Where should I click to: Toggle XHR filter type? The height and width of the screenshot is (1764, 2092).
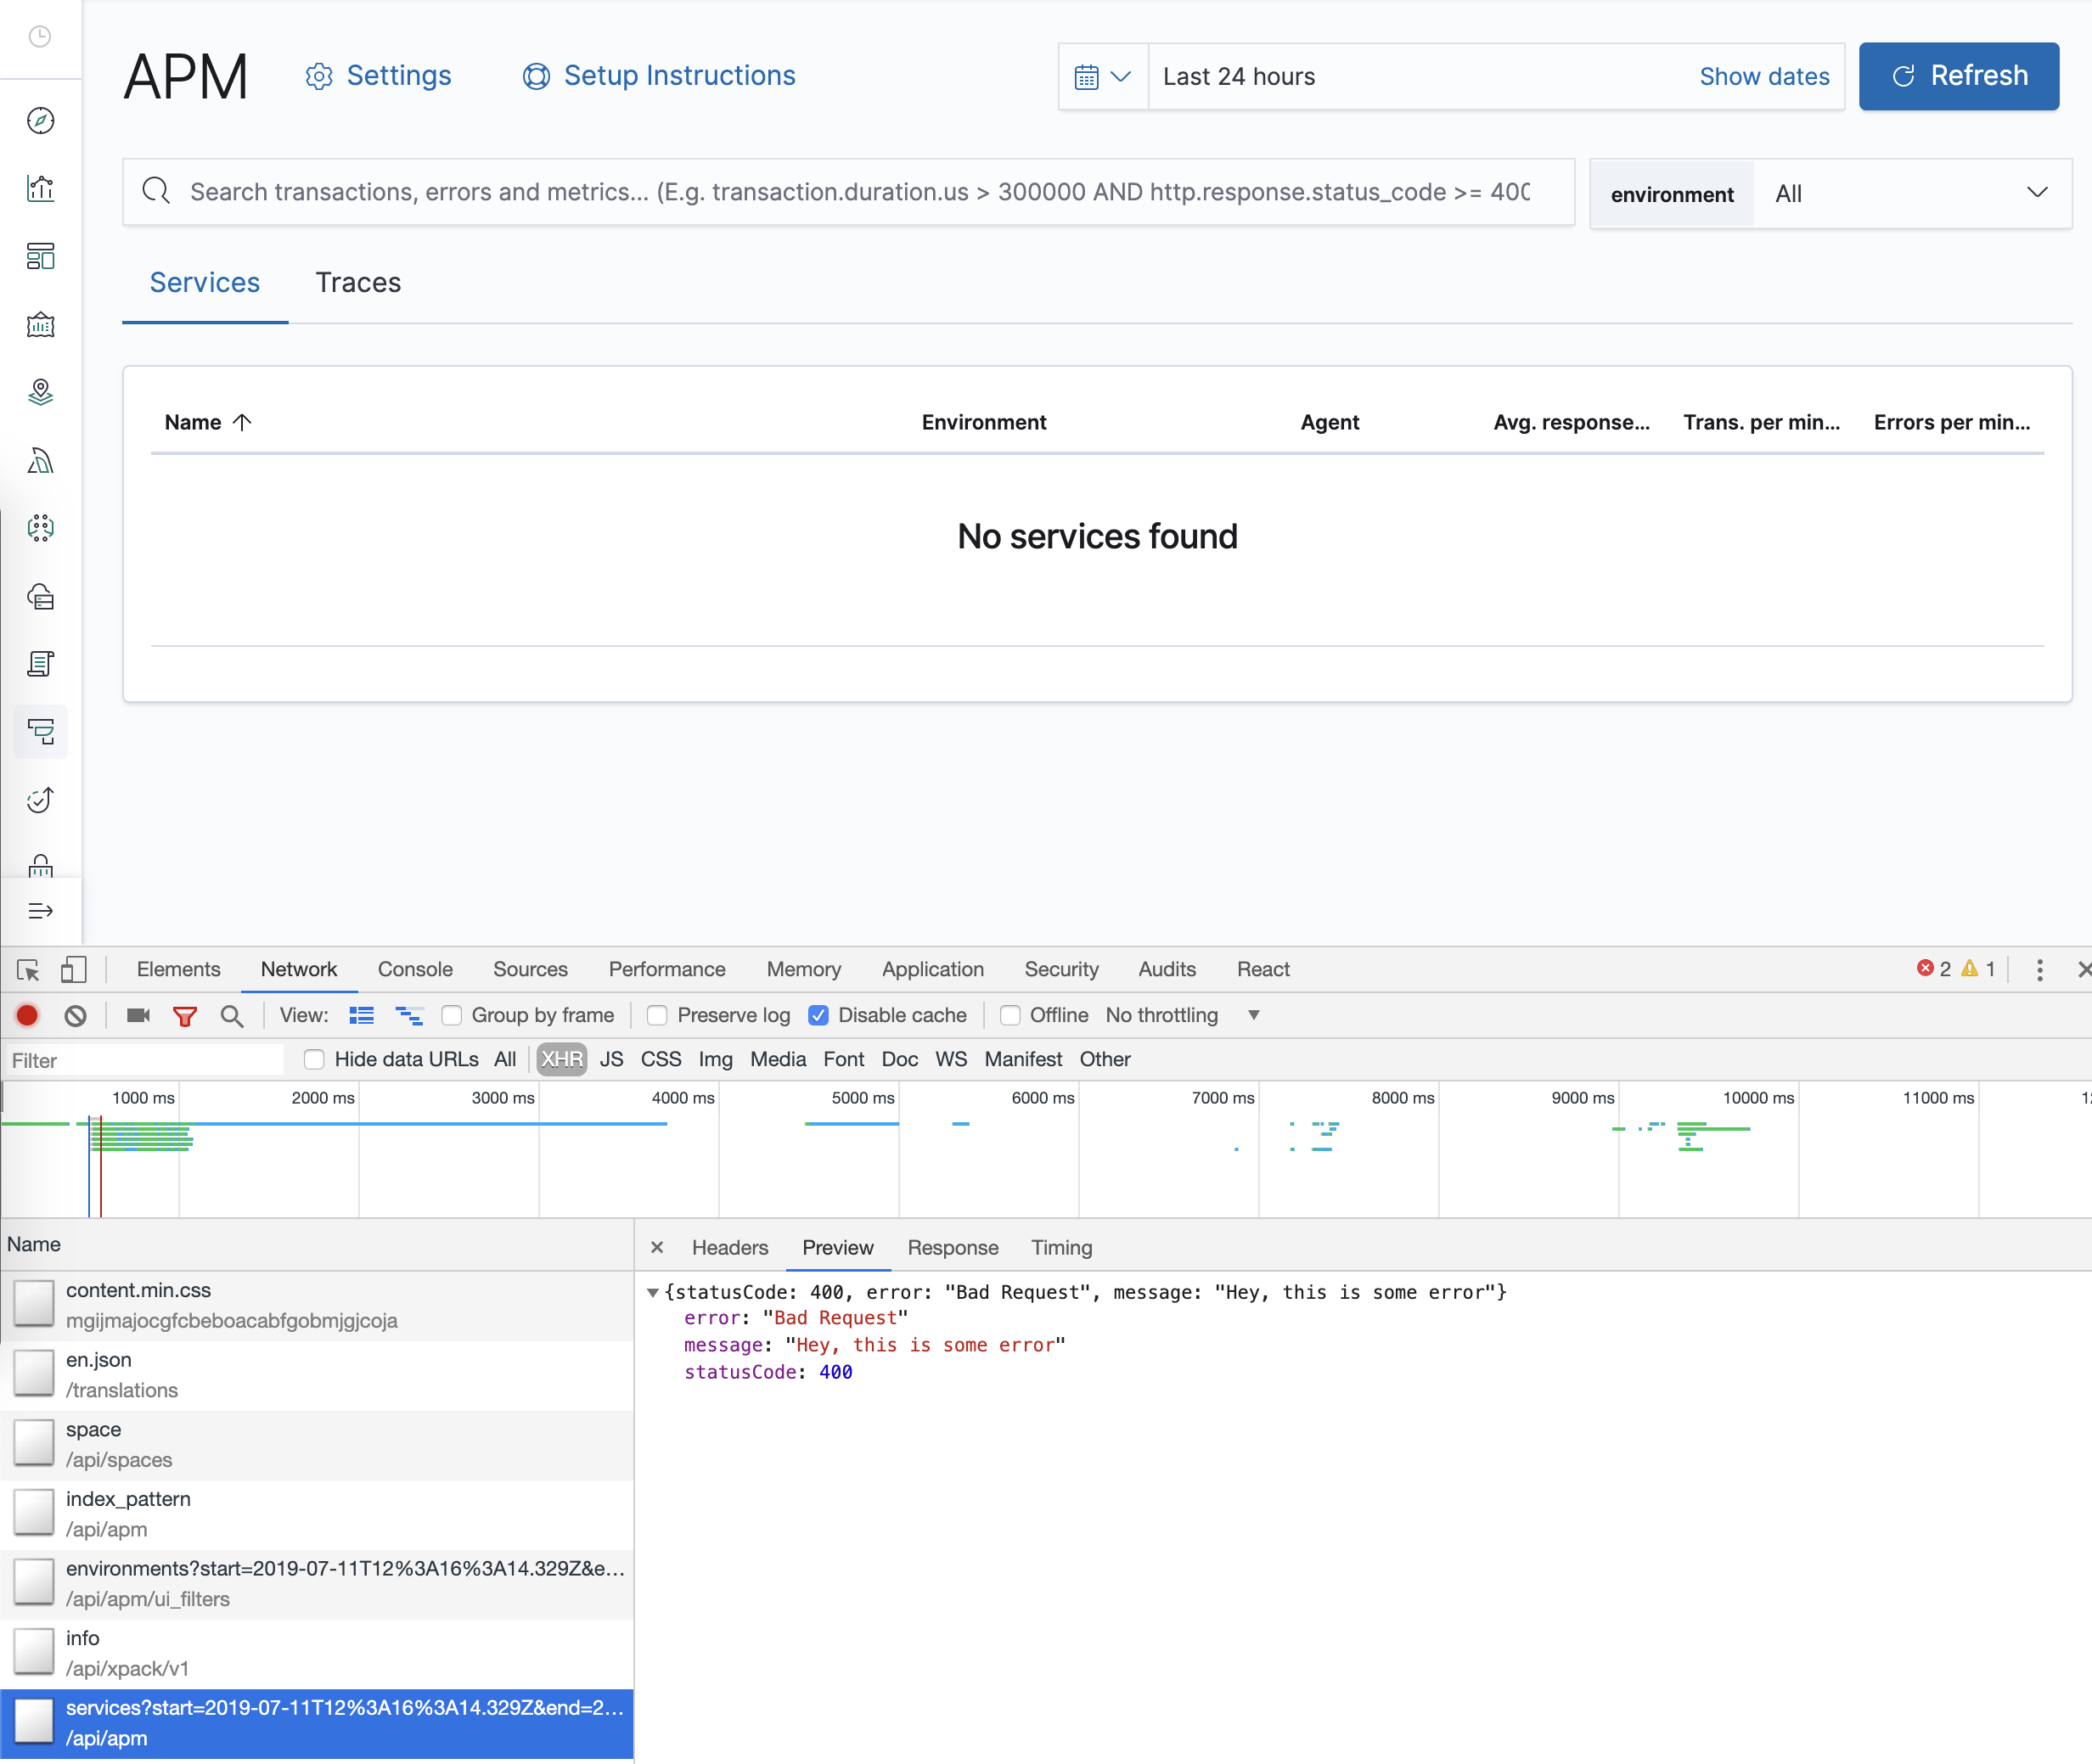[562, 1059]
